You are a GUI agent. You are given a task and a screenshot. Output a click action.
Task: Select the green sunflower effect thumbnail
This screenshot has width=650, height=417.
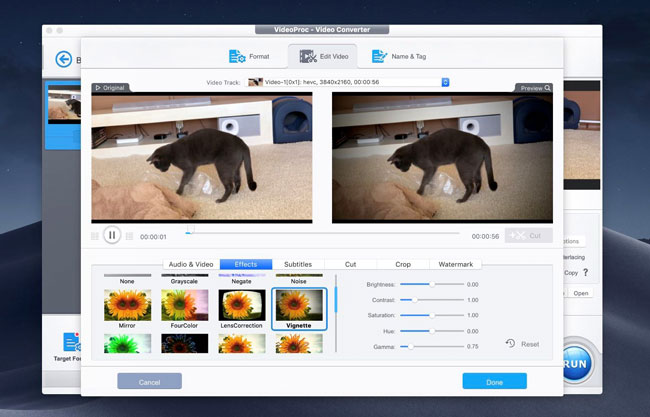(127, 344)
